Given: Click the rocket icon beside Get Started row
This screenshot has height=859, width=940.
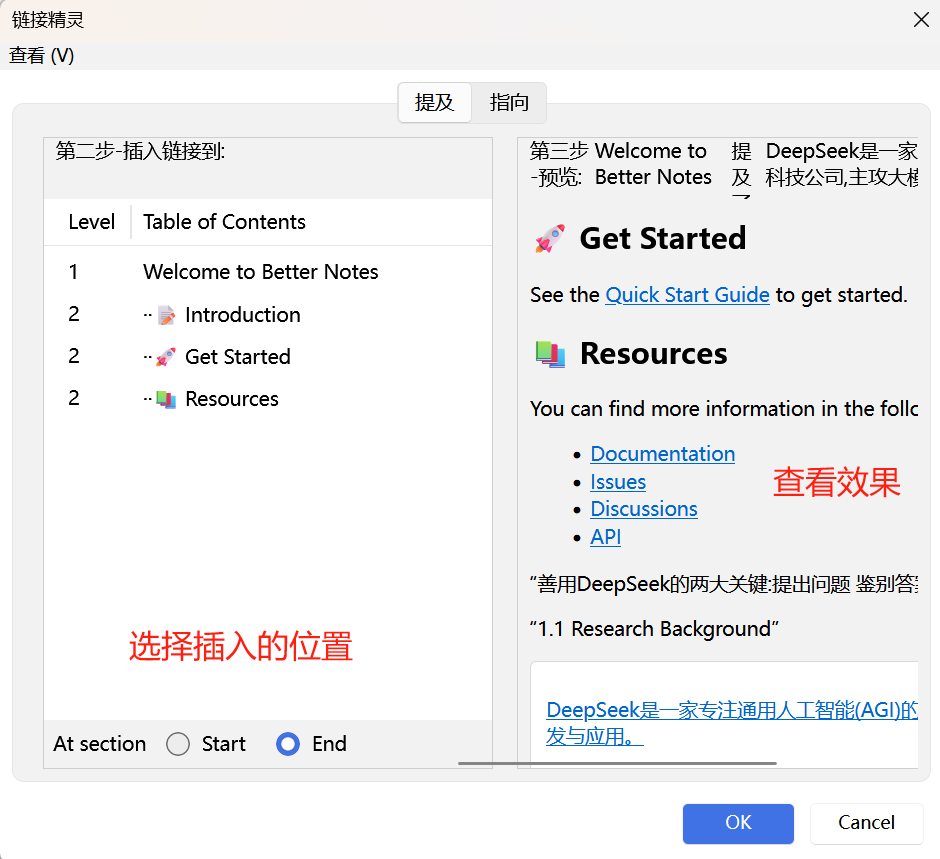Looking at the screenshot, I should tap(166, 357).
